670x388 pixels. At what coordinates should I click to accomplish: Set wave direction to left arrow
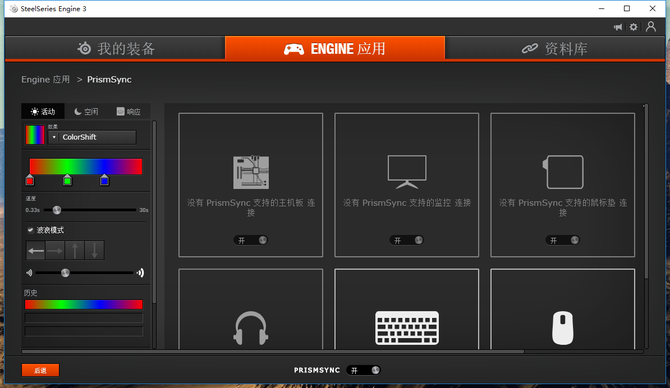pyautogui.click(x=36, y=250)
